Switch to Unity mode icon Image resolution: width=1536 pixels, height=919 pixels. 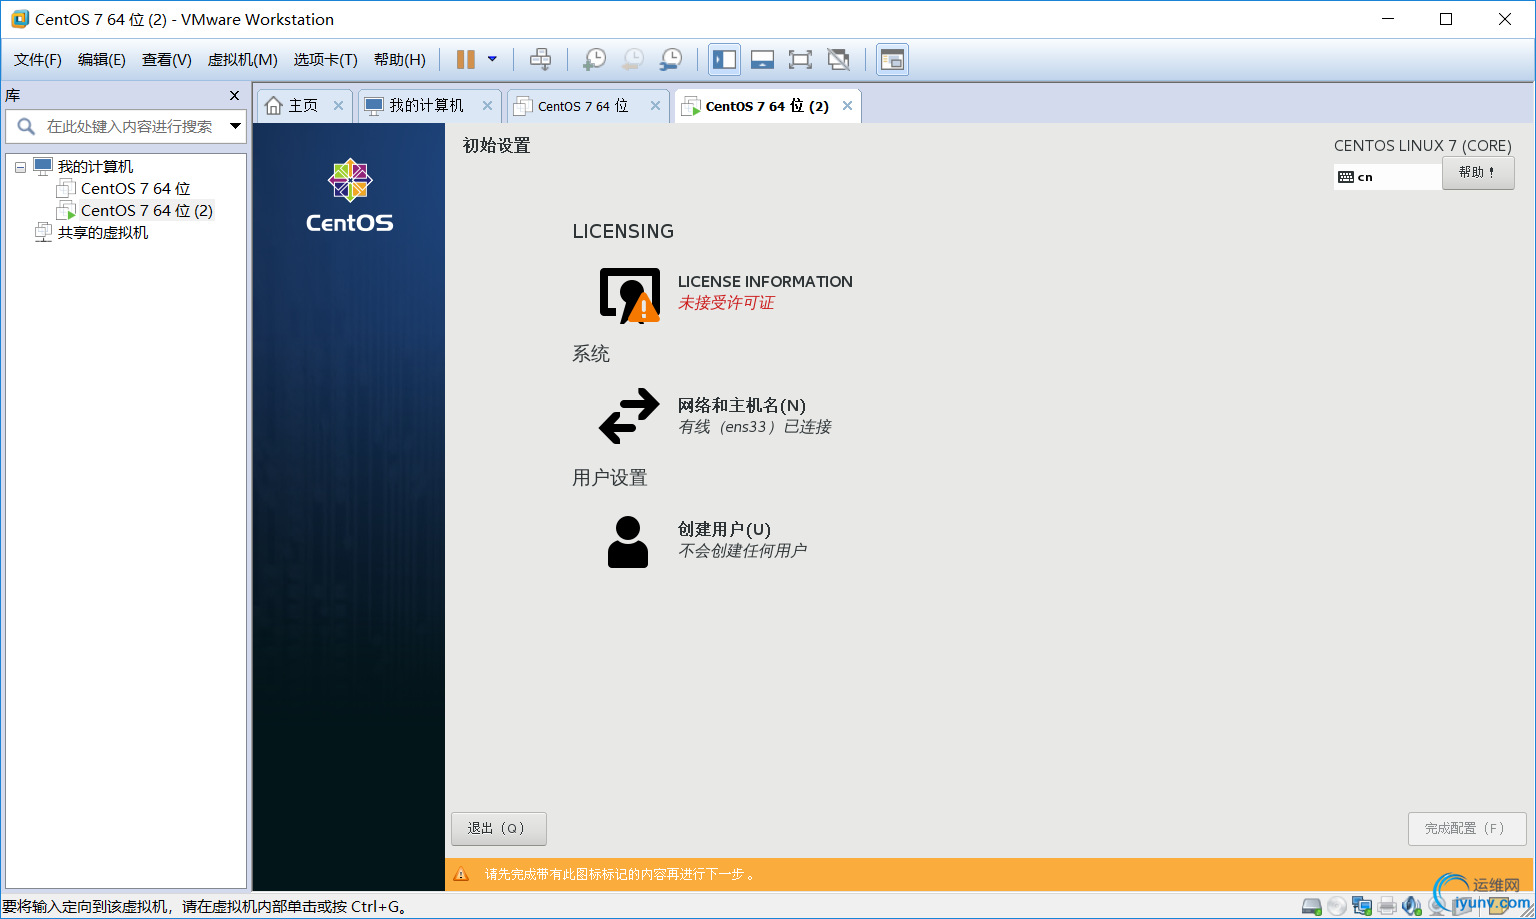tap(838, 60)
